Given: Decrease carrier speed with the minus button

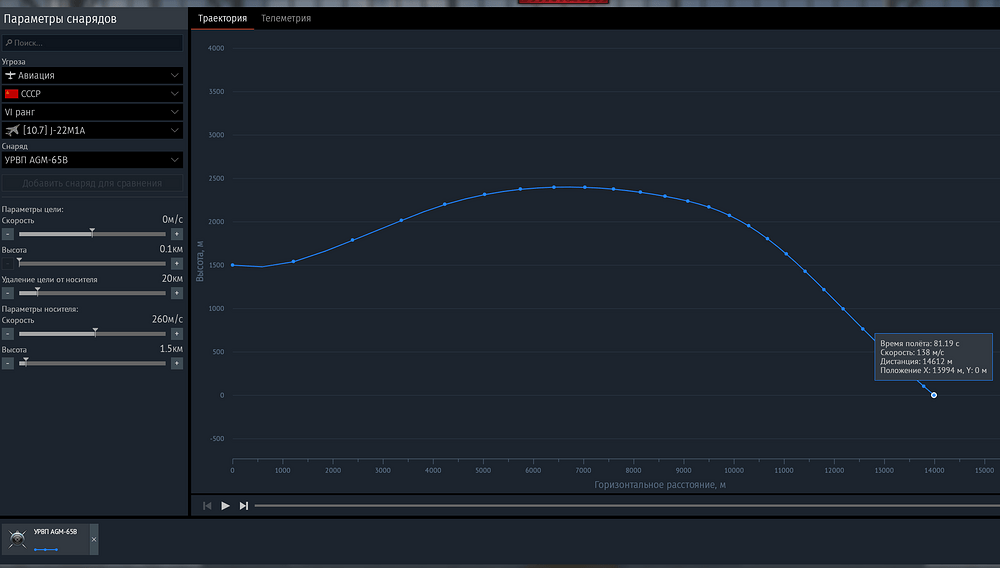Looking at the screenshot, I should (8, 334).
